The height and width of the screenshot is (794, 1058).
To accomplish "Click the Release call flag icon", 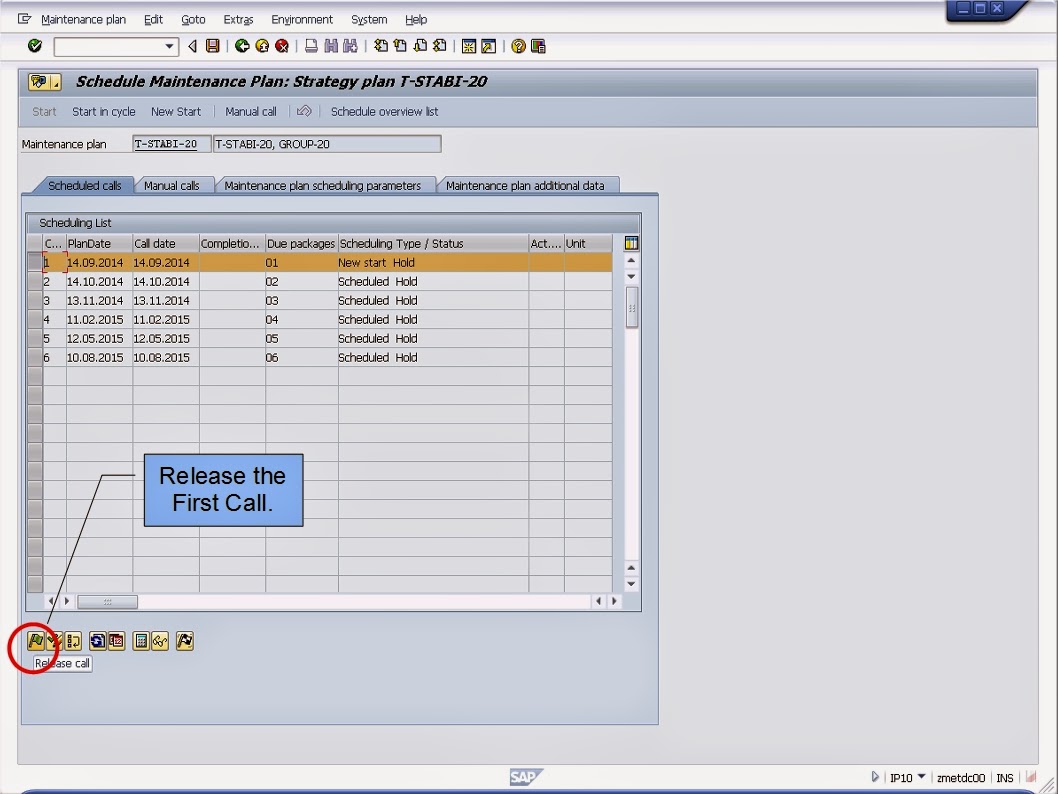I will (37, 641).
